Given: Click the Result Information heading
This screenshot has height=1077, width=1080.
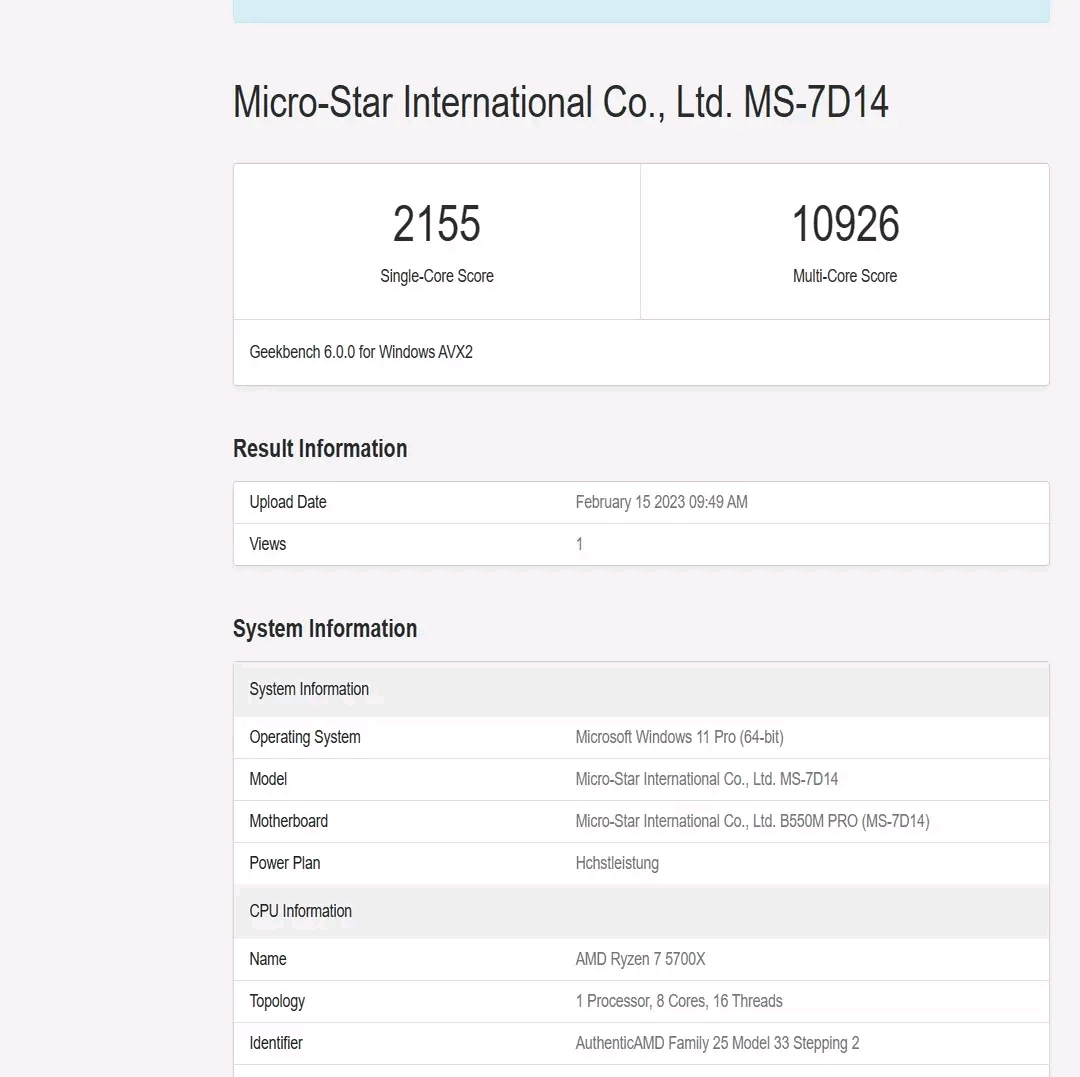Looking at the screenshot, I should [x=320, y=448].
